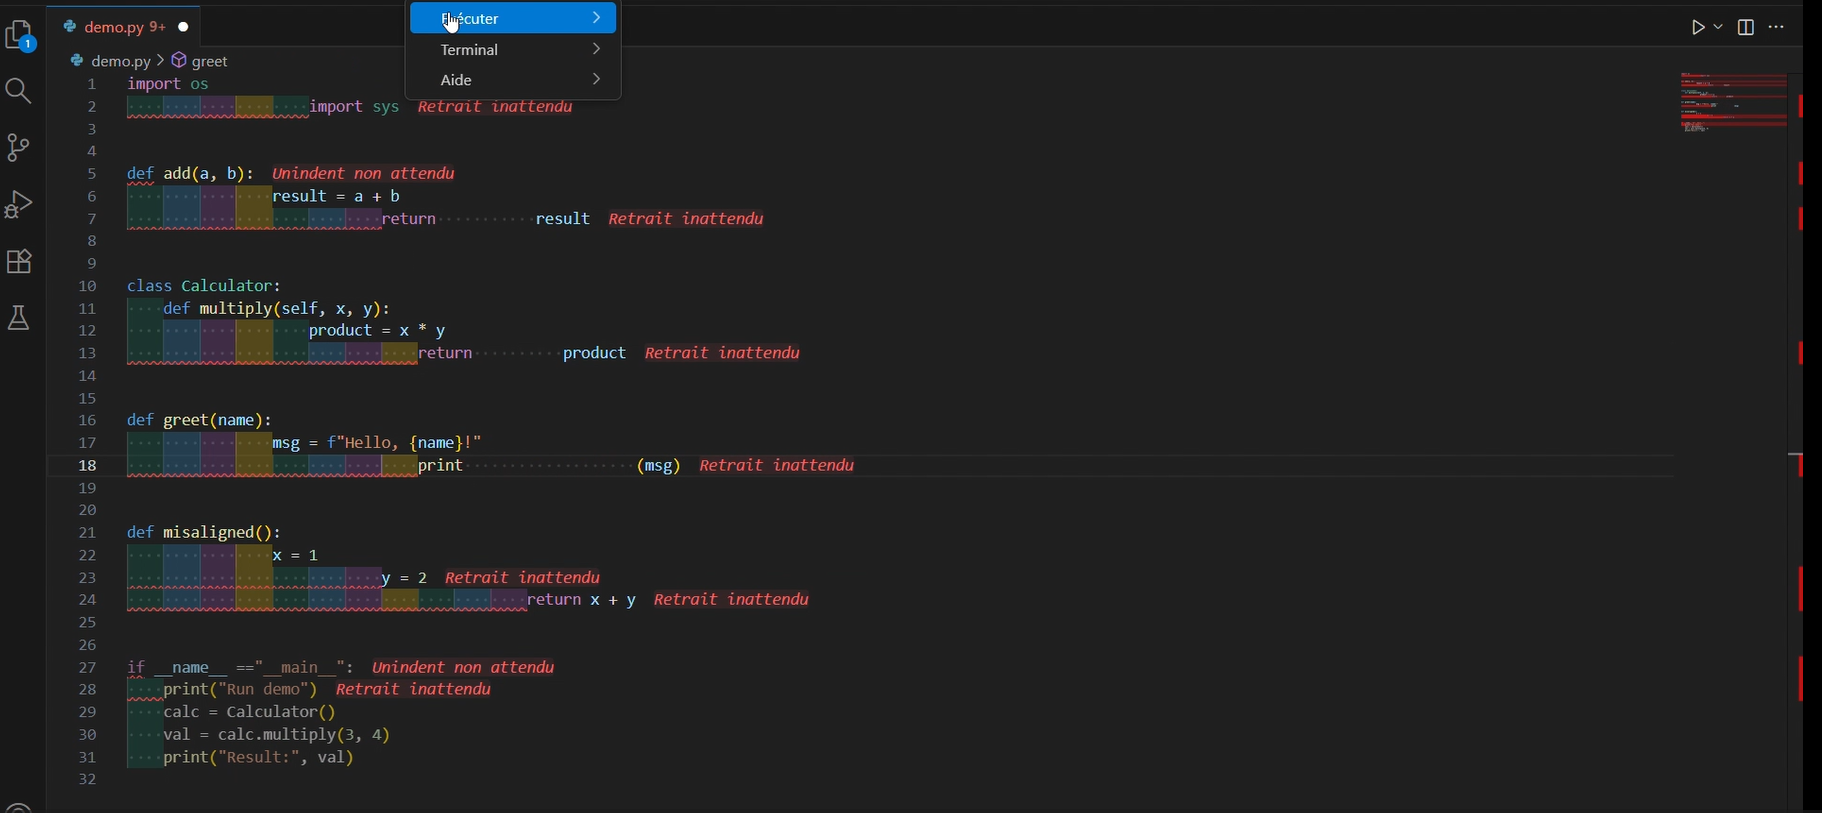This screenshot has height=813, width=1822.
Task: Open the Aide menu
Action: 513,80
